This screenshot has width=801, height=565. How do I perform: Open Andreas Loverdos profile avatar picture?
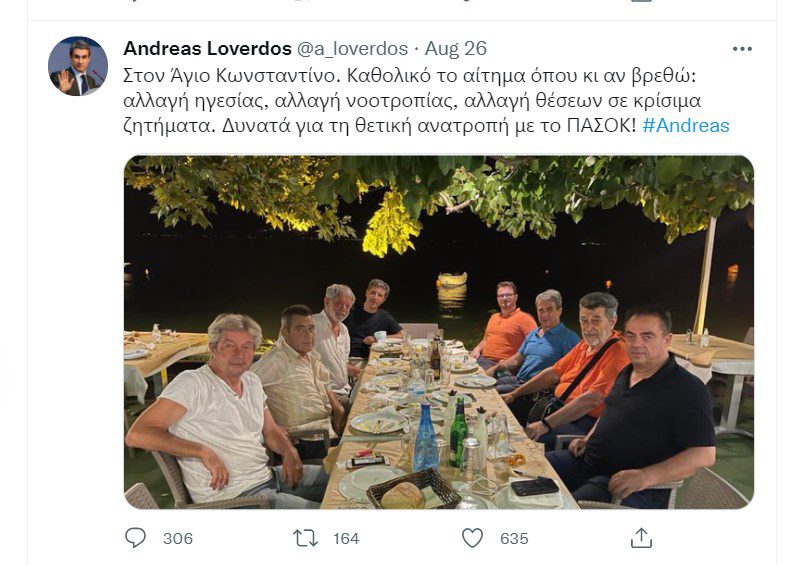point(78,66)
